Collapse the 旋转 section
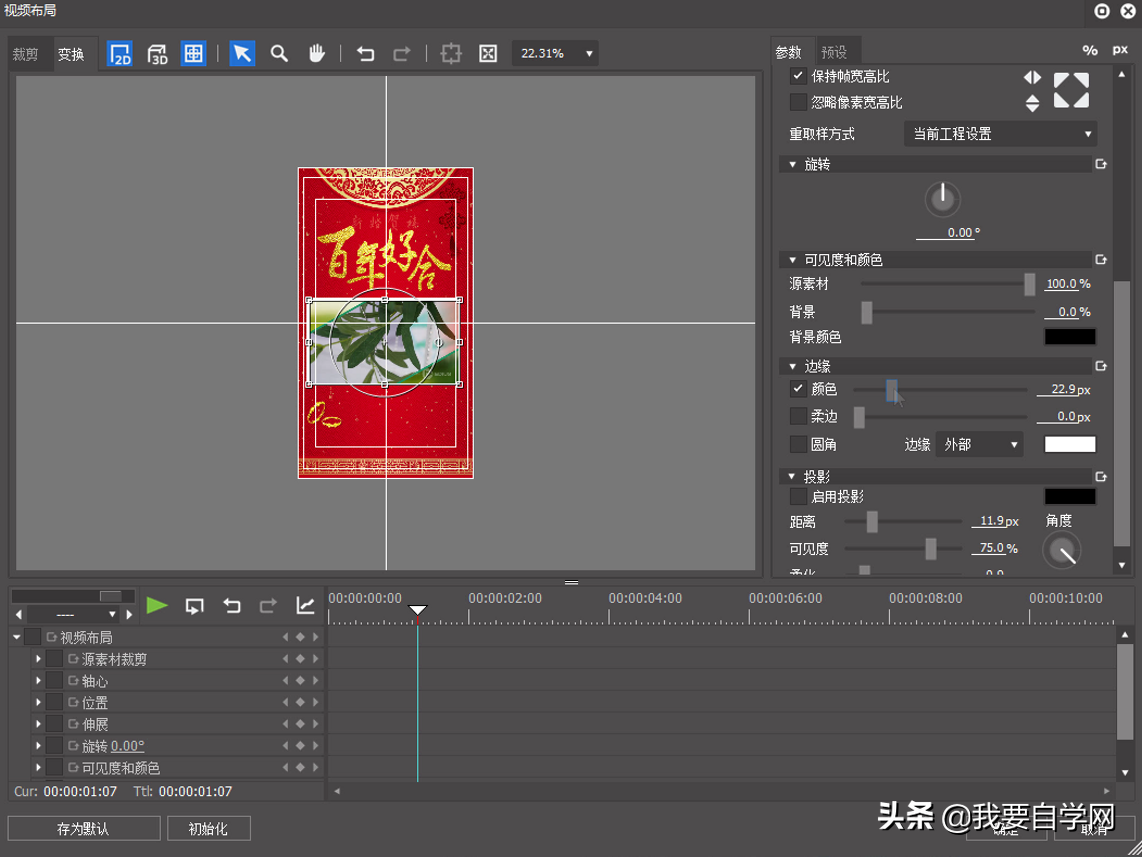 tap(792, 165)
